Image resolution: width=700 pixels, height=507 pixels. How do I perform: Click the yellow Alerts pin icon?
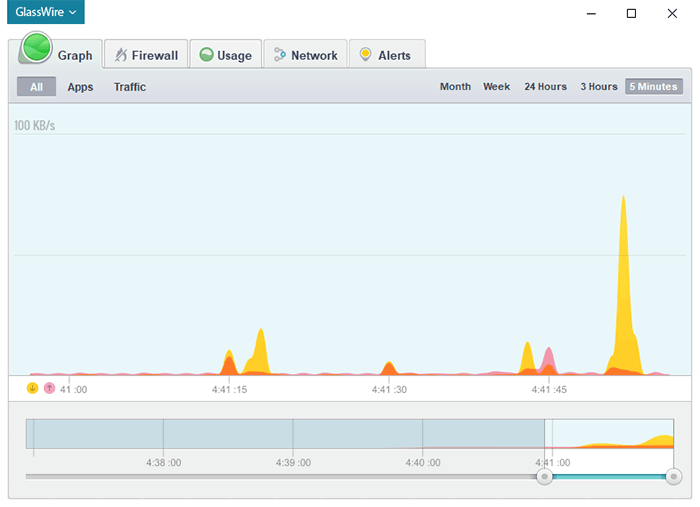365,54
